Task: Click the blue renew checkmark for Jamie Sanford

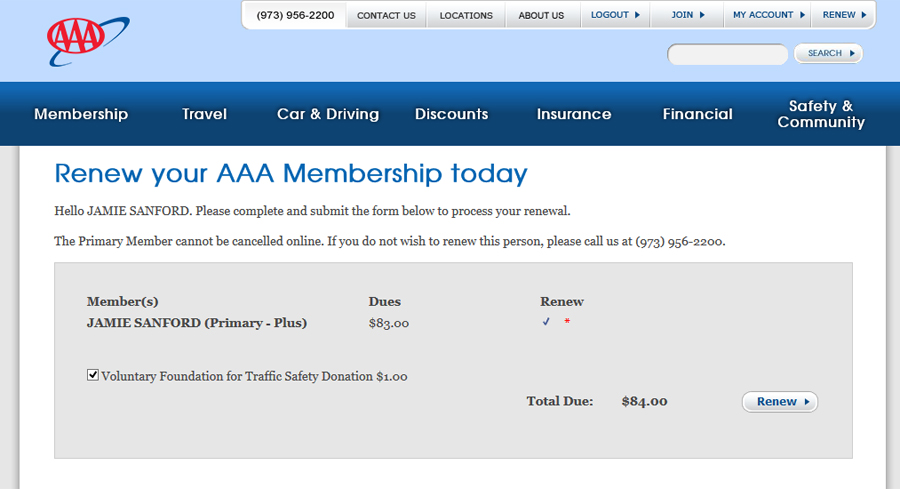Action: pyautogui.click(x=546, y=321)
